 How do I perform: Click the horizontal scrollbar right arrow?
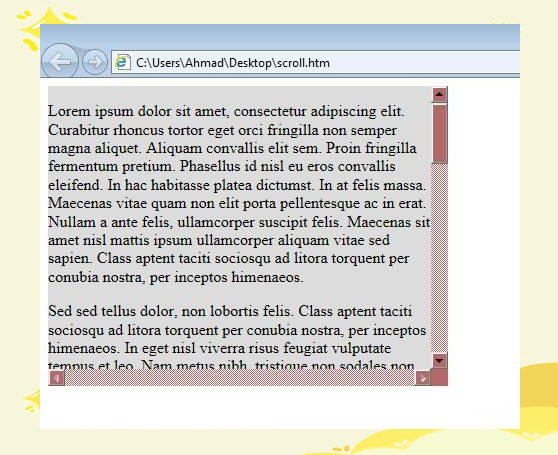(x=423, y=378)
